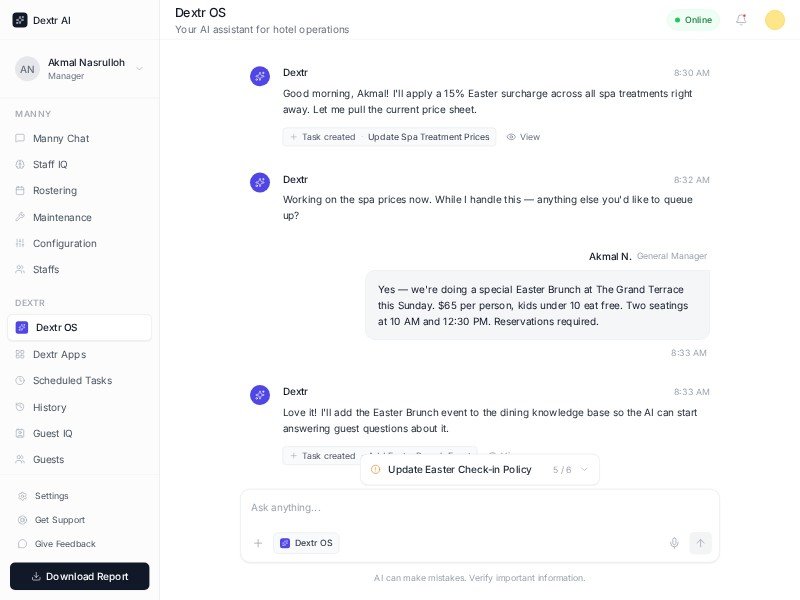
Task: Click the Online status badge
Action: 693,20
